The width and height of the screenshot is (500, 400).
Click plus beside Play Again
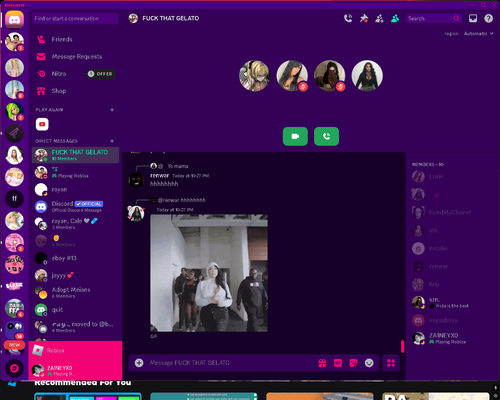coord(112,110)
